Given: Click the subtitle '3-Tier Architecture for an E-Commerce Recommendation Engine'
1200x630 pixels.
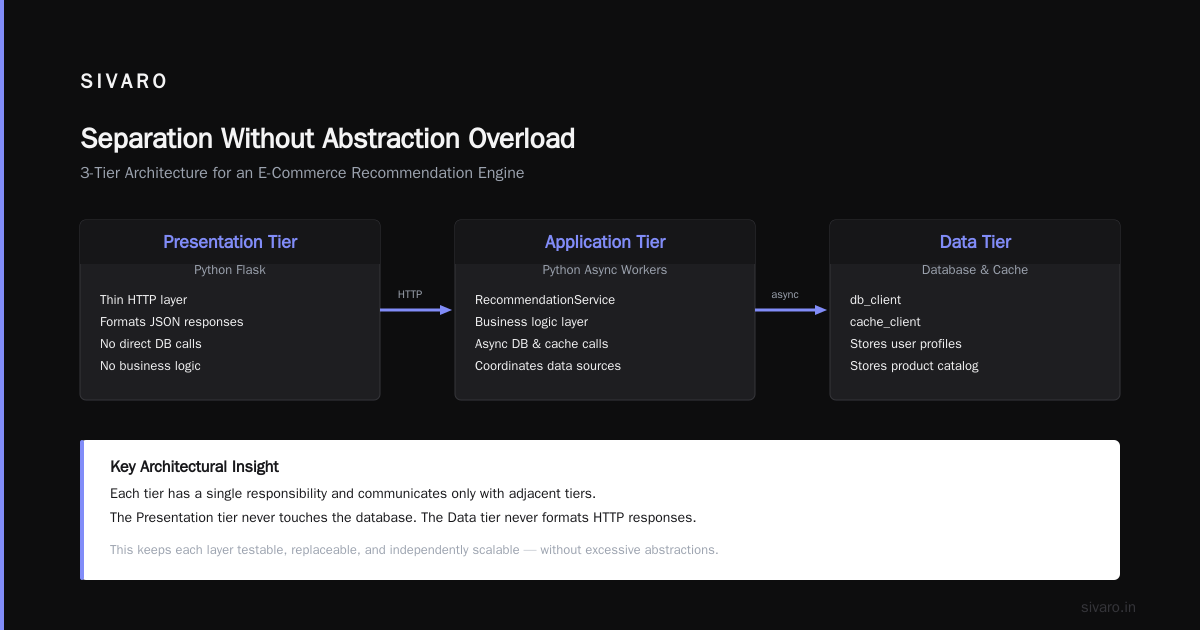Looking at the screenshot, I should tap(302, 173).
